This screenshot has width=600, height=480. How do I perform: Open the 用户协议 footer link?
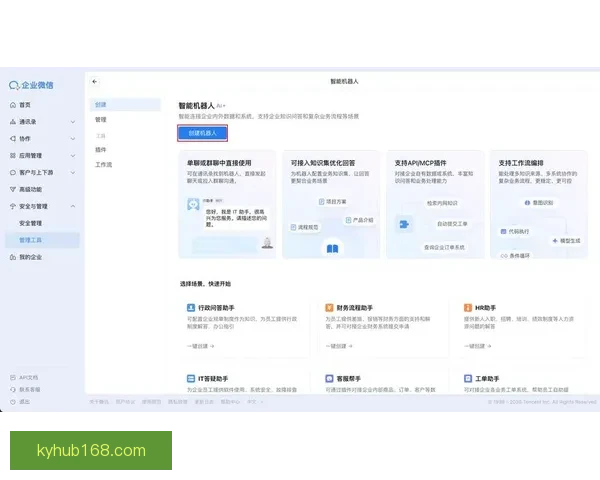click(x=125, y=402)
